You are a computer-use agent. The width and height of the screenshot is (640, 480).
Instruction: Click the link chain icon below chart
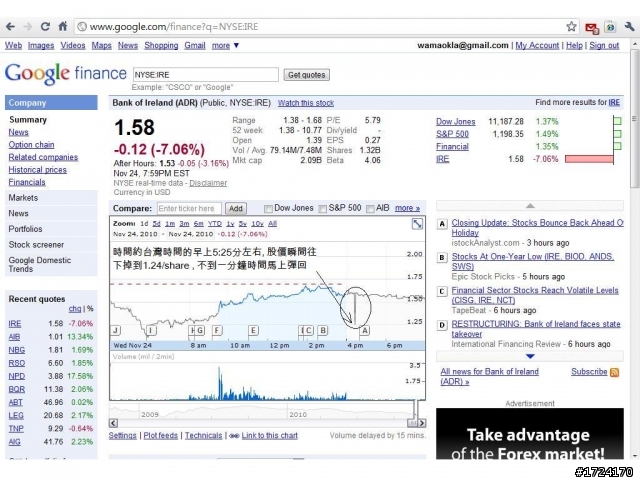(234, 436)
